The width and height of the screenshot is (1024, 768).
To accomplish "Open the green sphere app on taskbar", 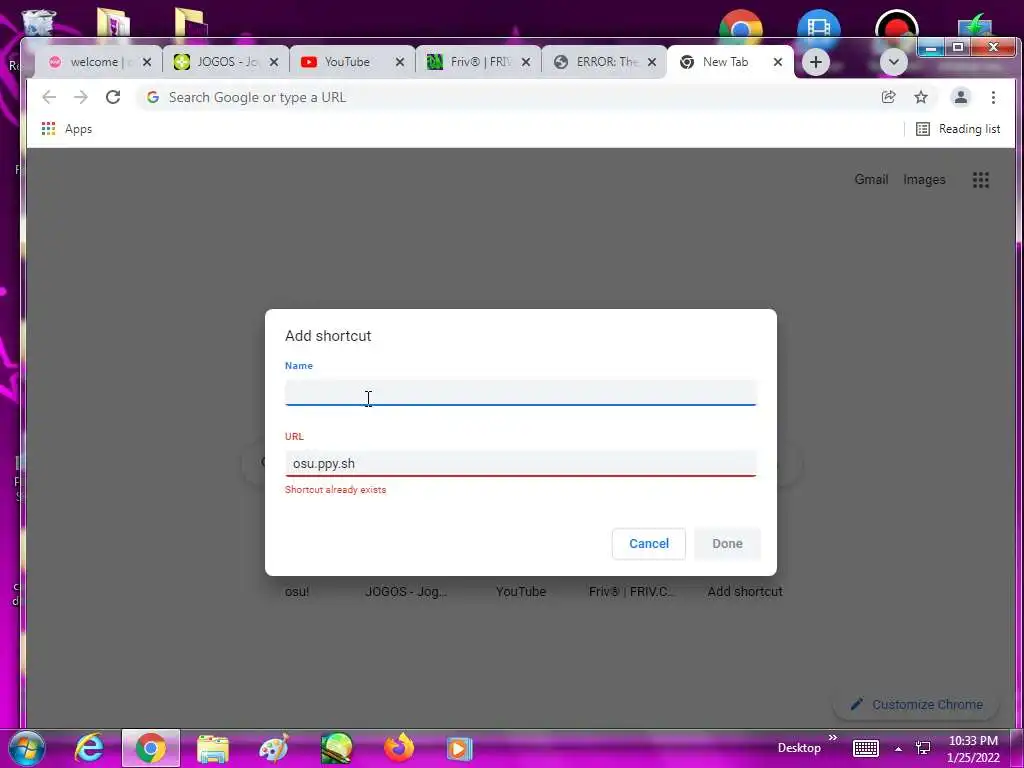I will pos(336,748).
